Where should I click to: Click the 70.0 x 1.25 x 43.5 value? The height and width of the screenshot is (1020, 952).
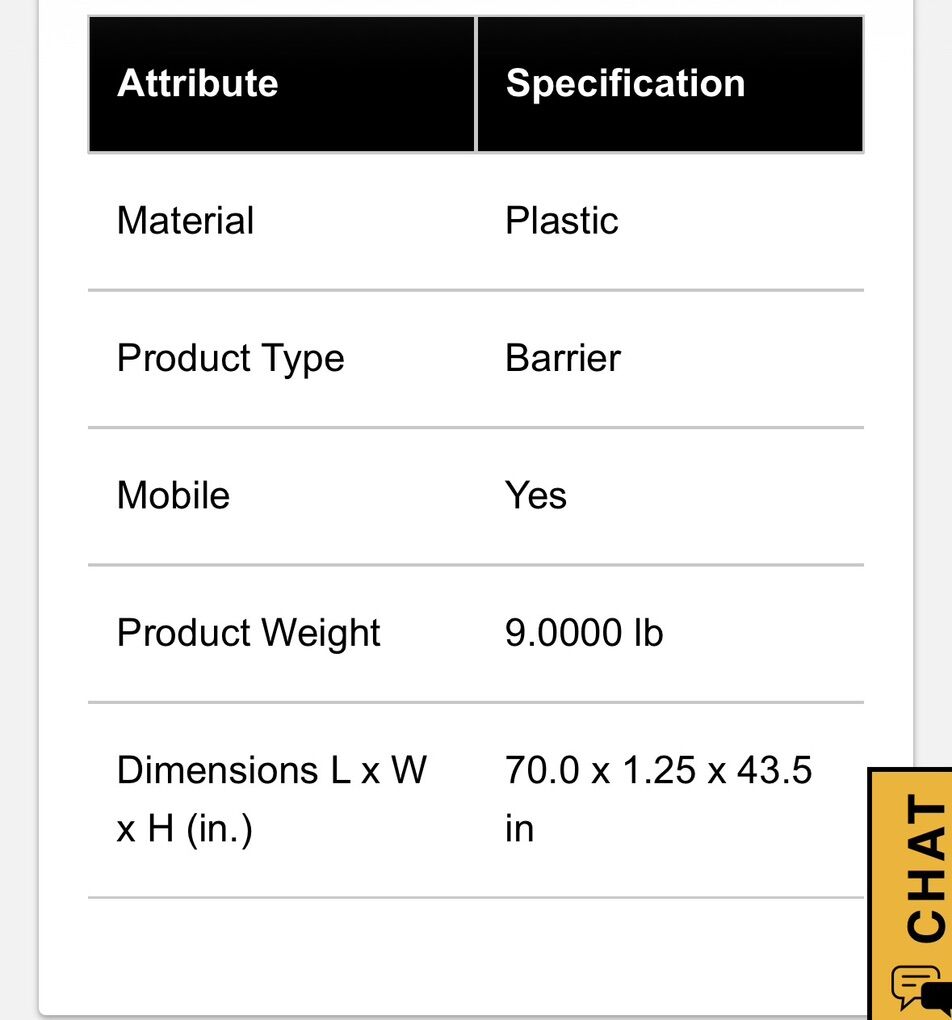[x=658, y=771]
